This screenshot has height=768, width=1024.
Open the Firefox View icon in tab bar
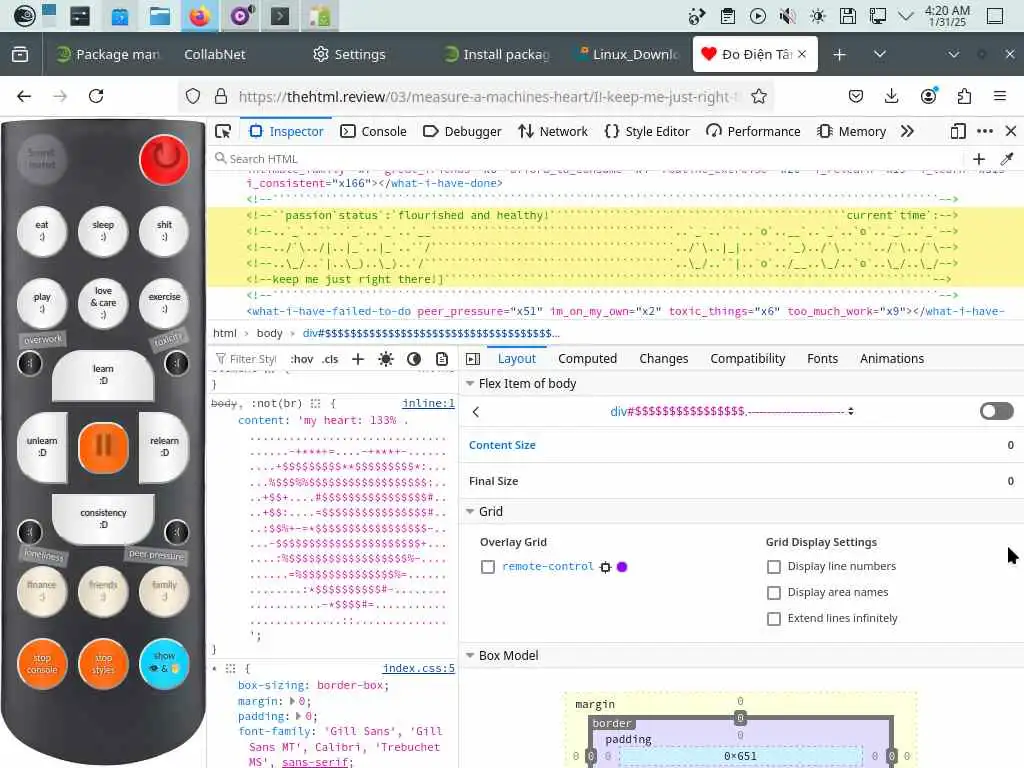[x=20, y=54]
